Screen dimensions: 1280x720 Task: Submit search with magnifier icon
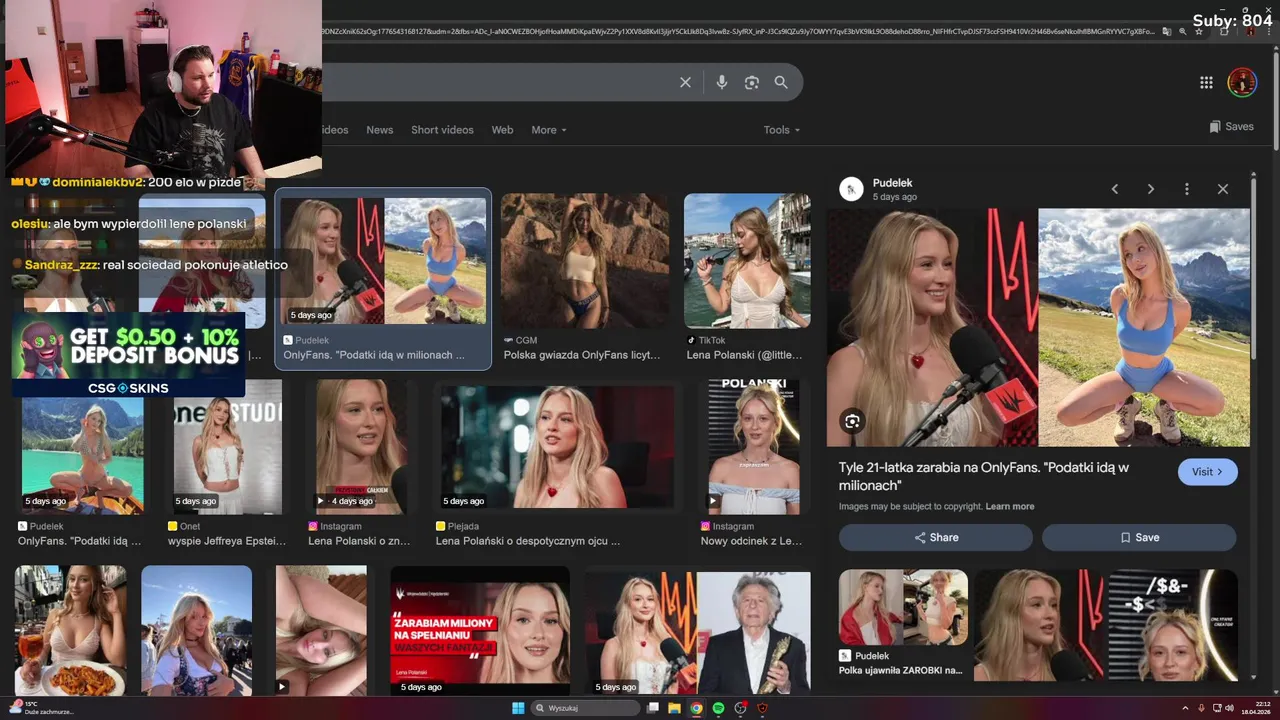pyautogui.click(x=781, y=82)
